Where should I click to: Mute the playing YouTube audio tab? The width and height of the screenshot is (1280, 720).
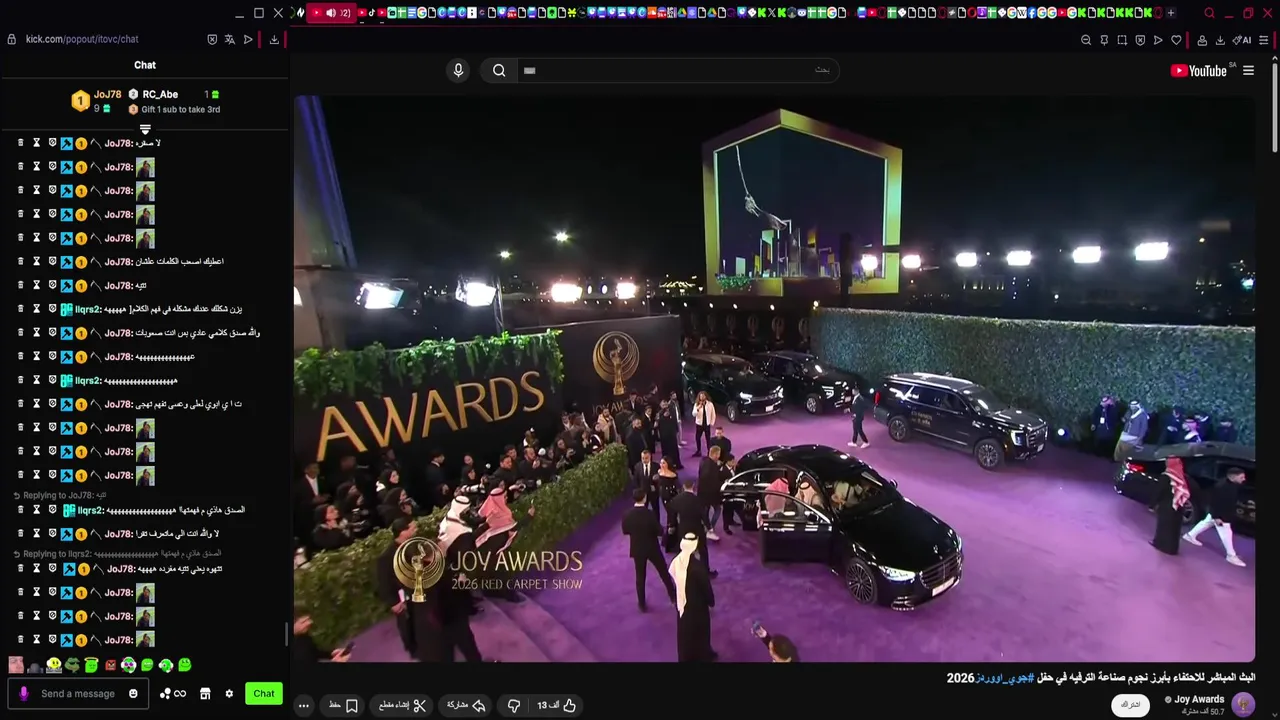(x=331, y=13)
